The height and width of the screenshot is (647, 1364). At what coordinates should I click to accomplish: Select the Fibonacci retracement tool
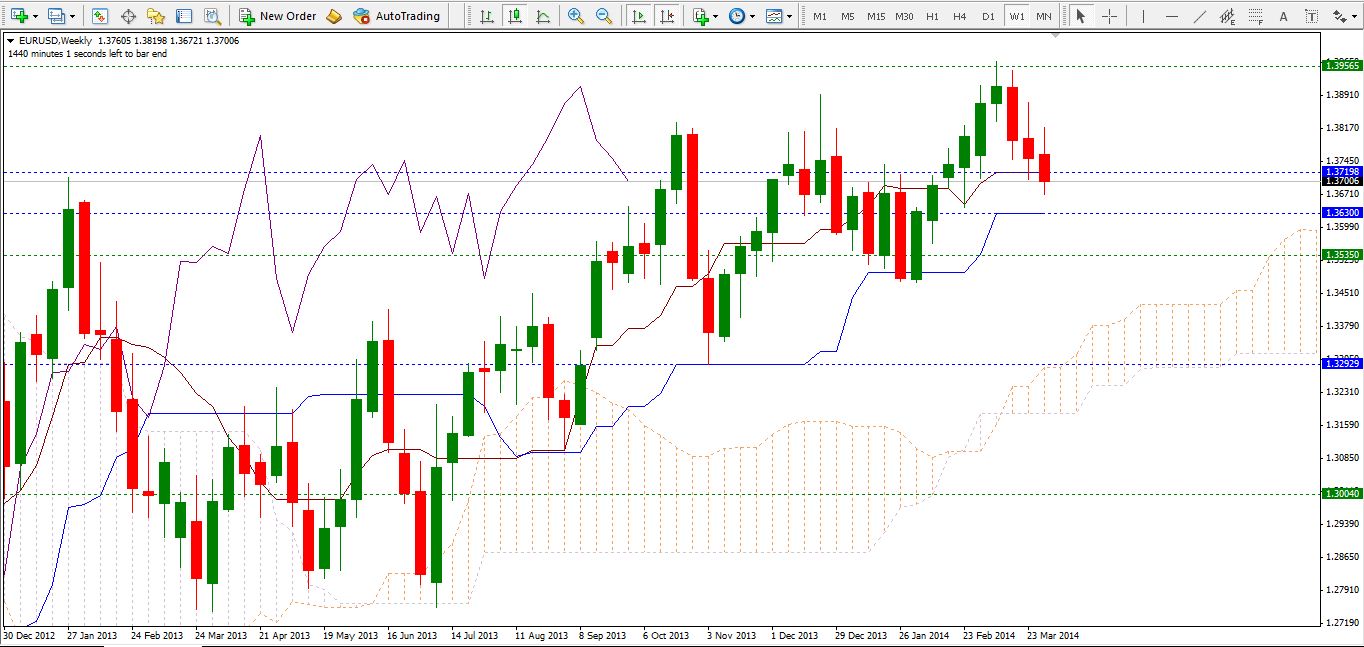tap(1255, 16)
